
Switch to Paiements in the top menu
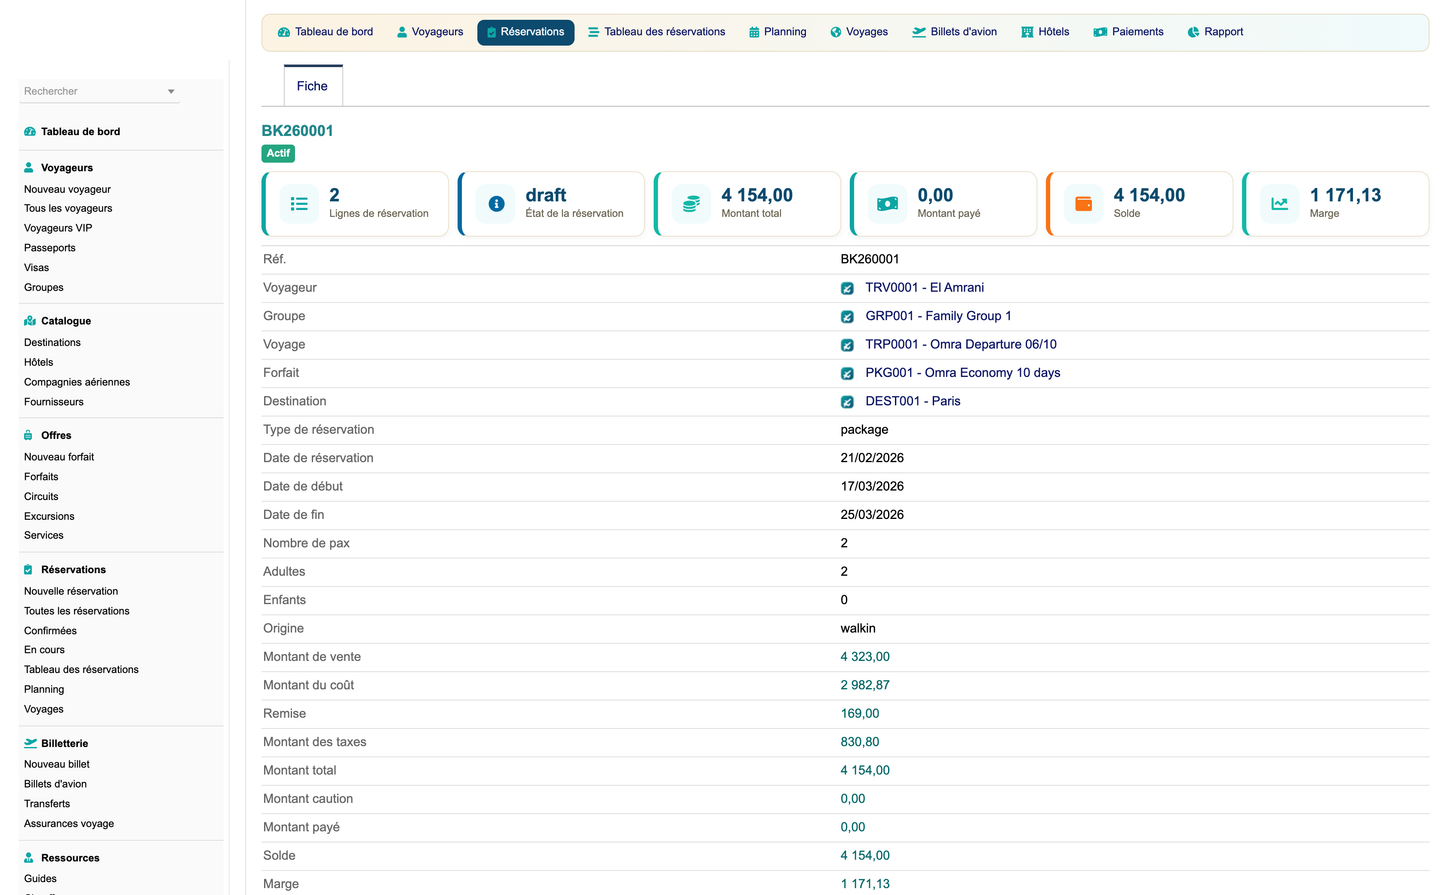pos(1128,32)
